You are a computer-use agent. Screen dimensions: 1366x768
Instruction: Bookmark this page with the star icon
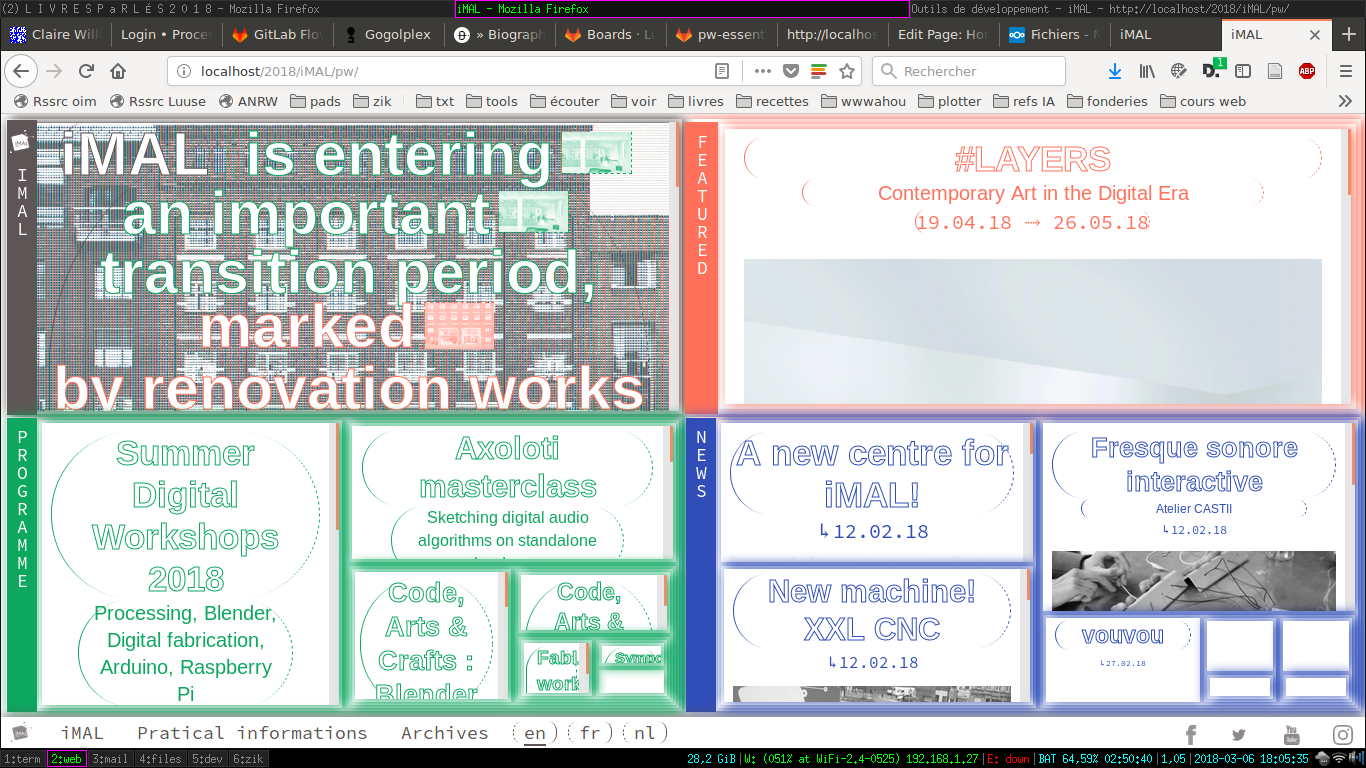coord(847,71)
